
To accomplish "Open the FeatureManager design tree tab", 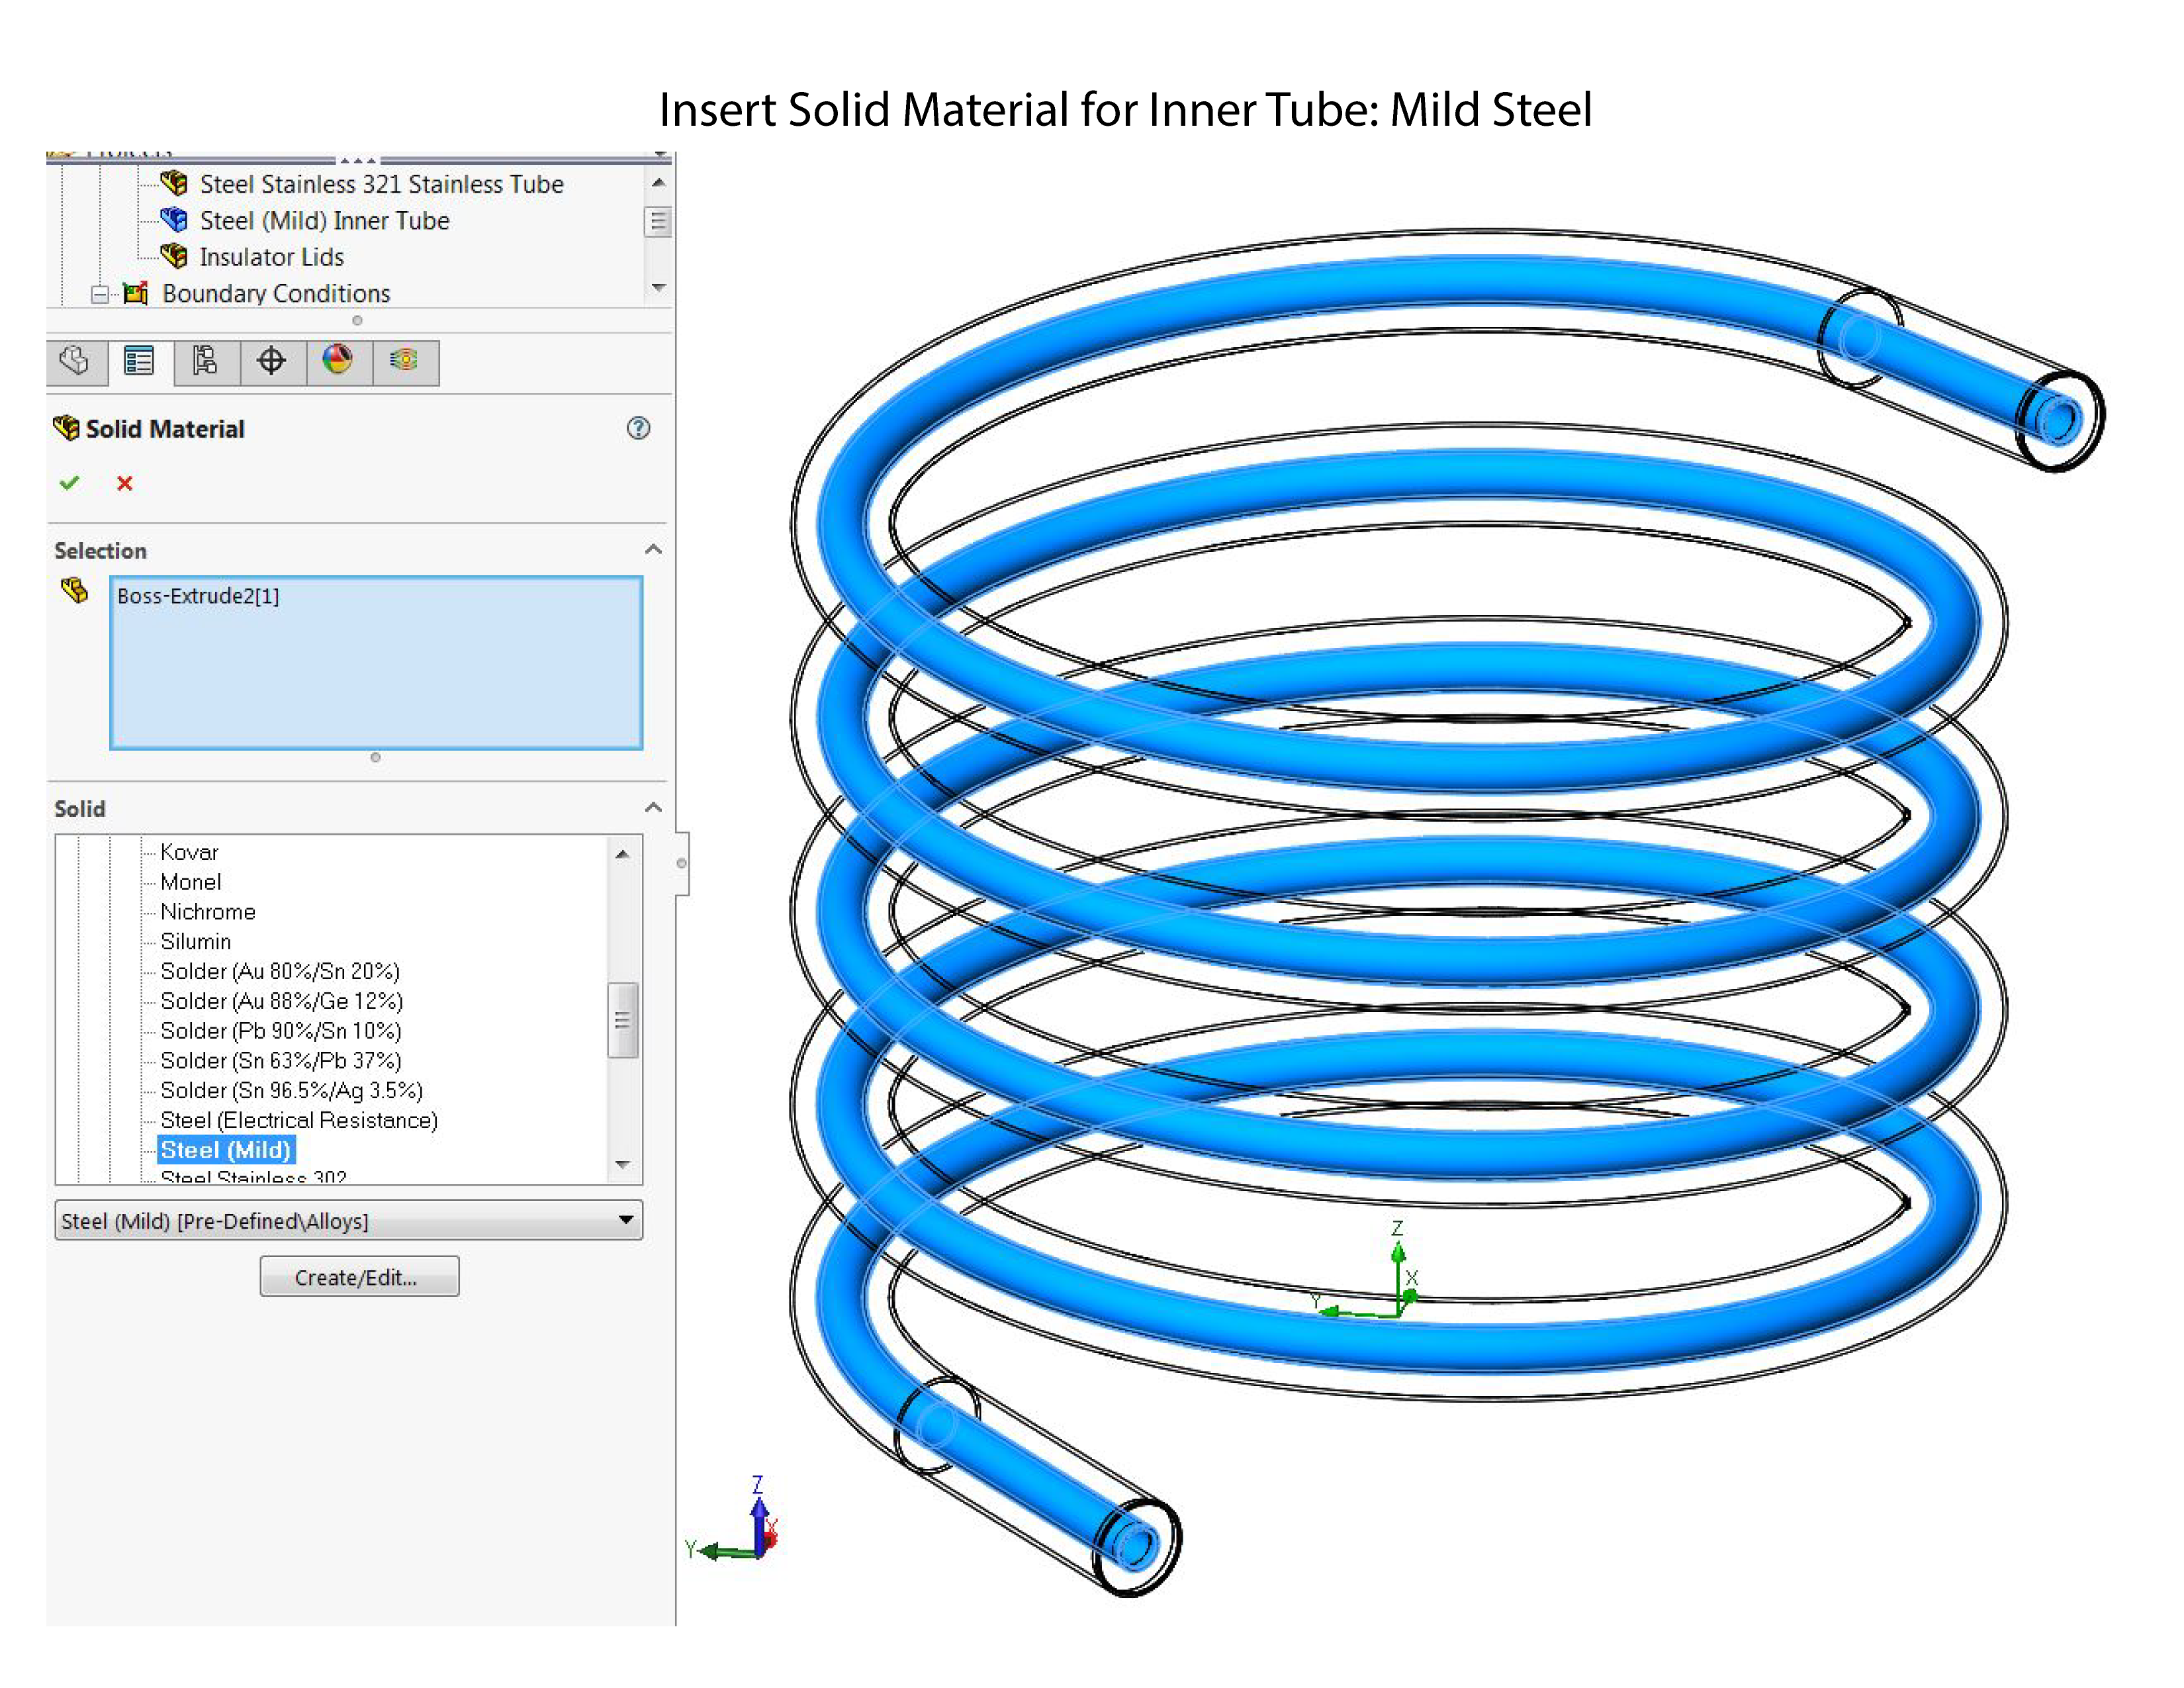I will pyautogui.click(x=75, y=361).
